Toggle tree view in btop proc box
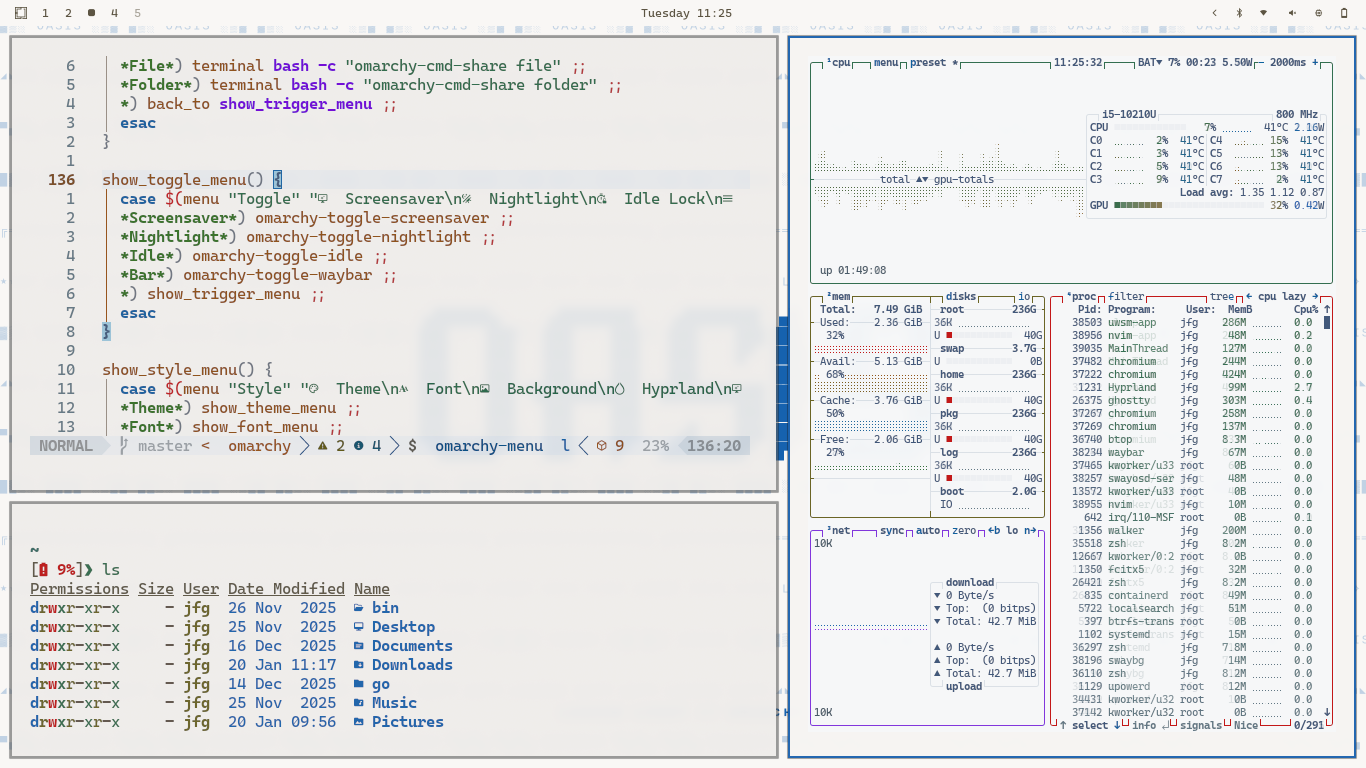The image size is (1366, 768). tap(1222, 297)
